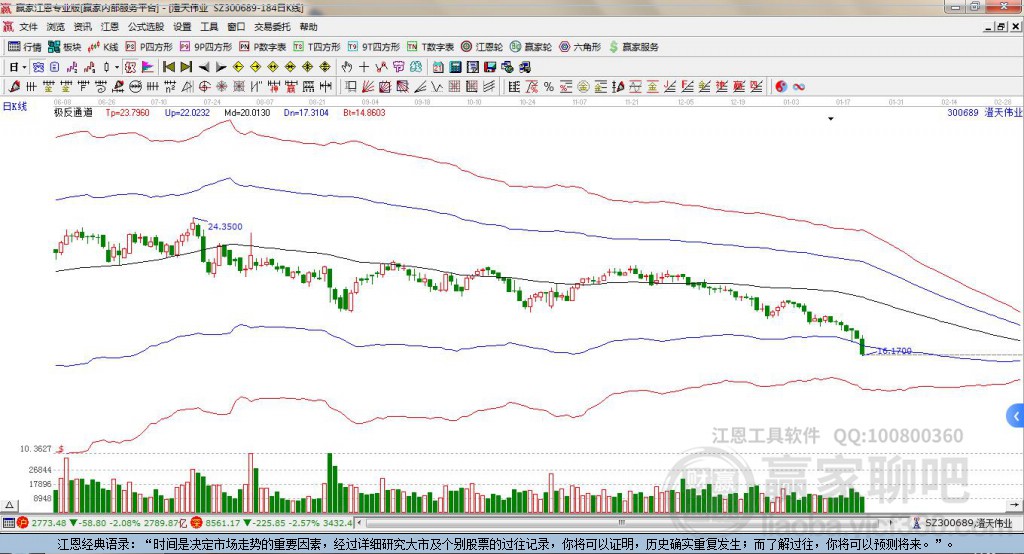The height and width of the screenshot is (554, 1024).
Task: Click the colorful flag toolbar icon
Action: click(x=148, y=67)
